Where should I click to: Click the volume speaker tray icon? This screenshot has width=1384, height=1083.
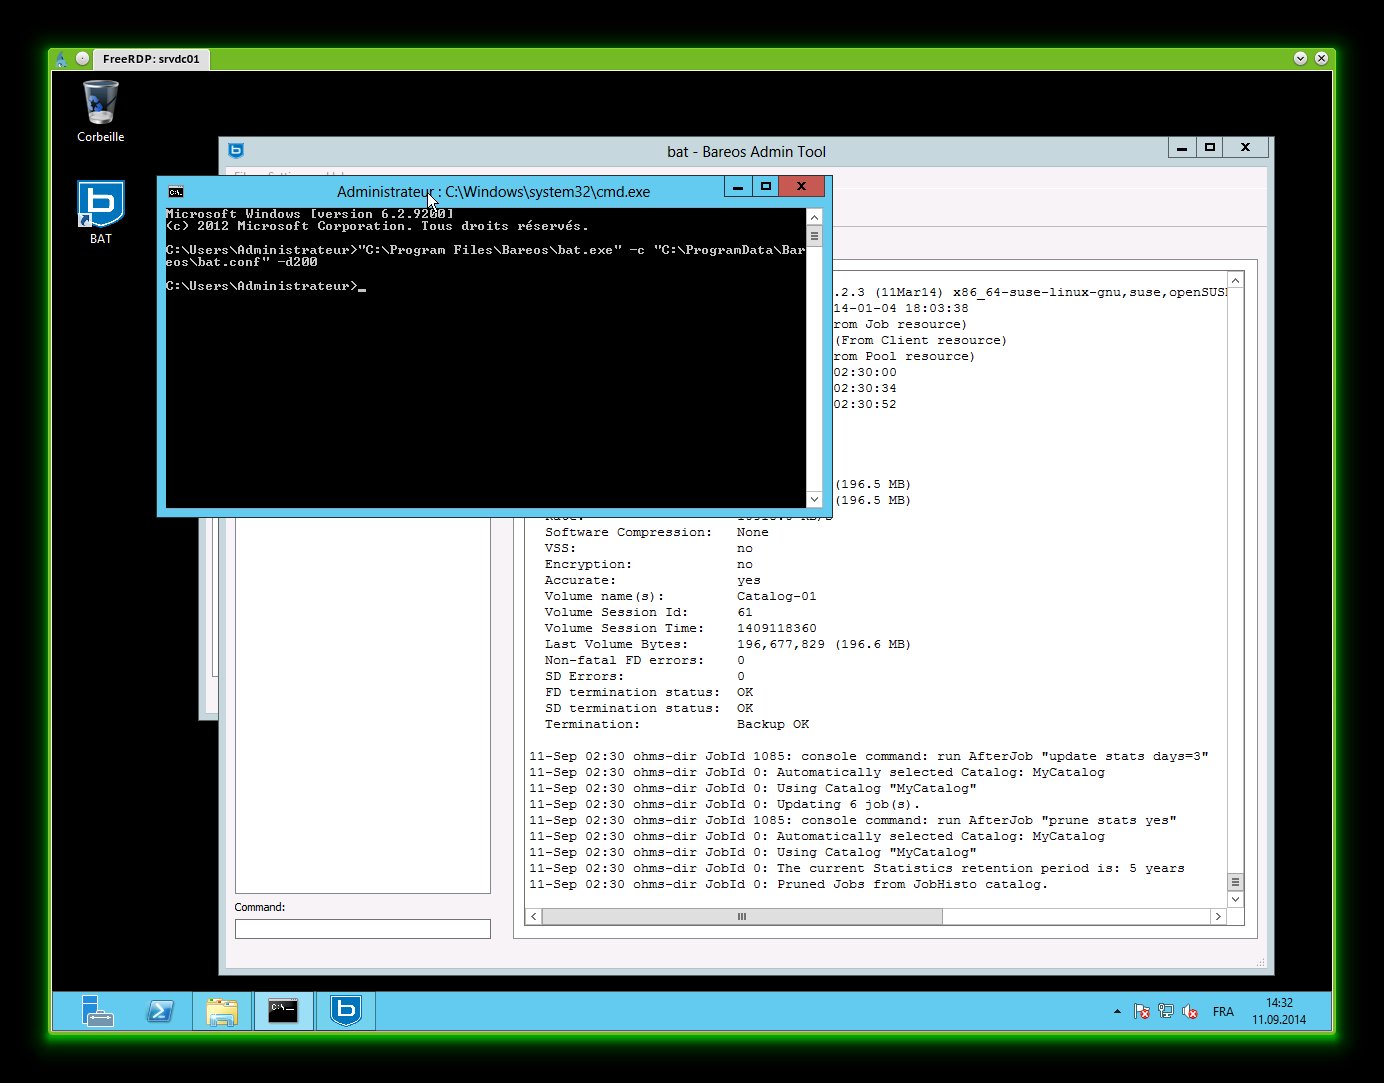1189,1012
